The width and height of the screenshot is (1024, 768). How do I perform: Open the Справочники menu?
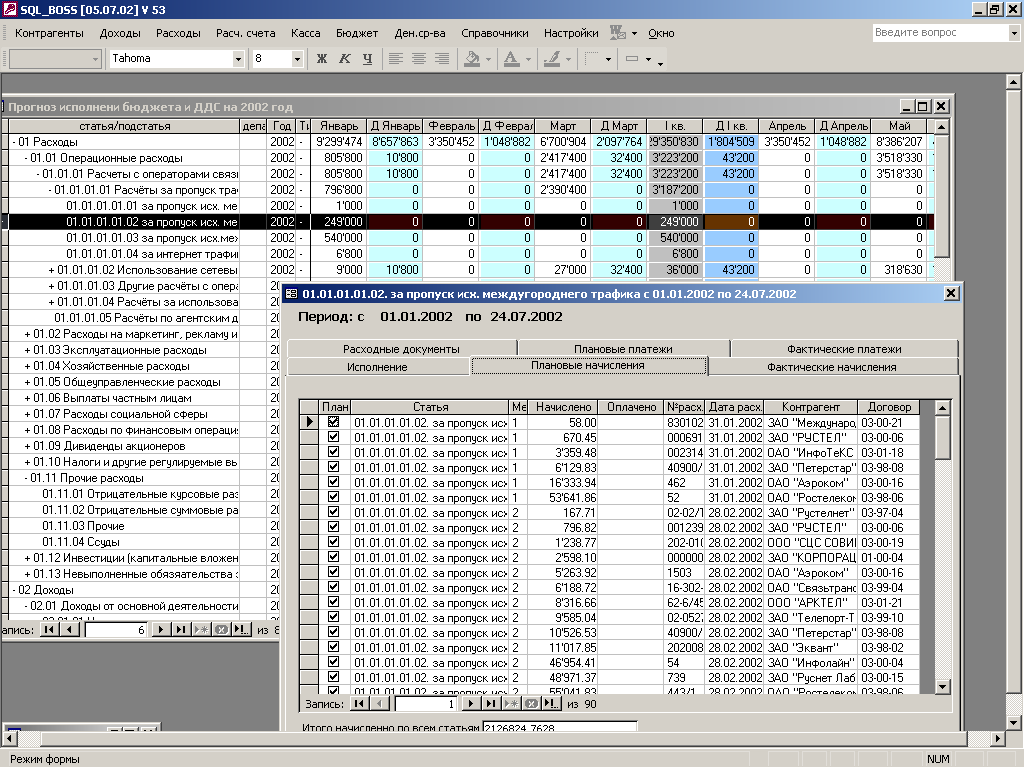point(495,33)
